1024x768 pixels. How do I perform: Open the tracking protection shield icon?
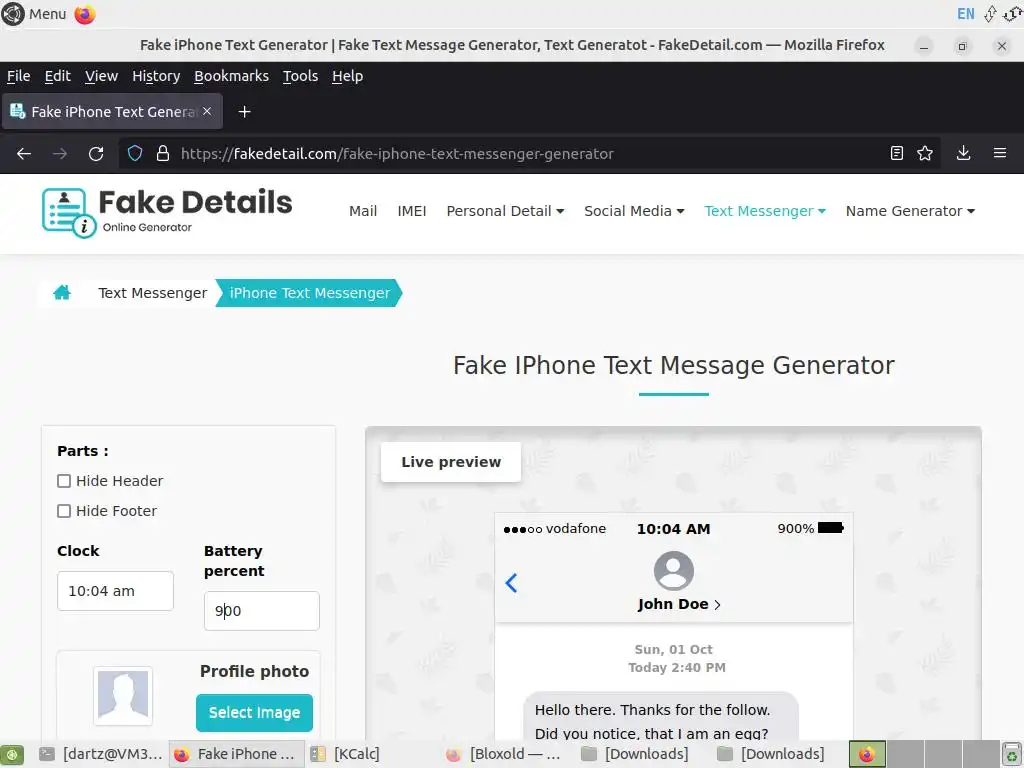click(135, 153)
